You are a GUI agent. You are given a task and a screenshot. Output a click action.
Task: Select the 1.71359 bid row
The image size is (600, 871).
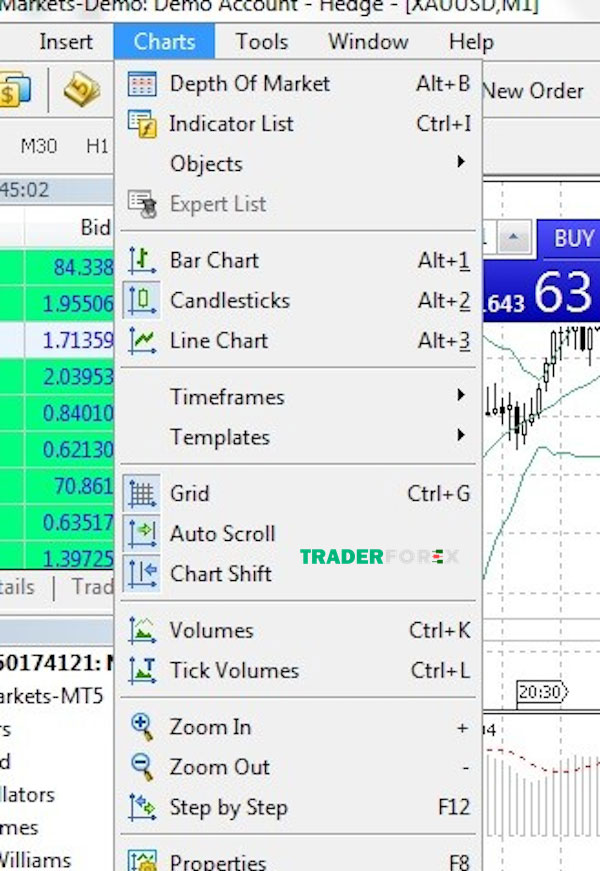coord(57,340)
